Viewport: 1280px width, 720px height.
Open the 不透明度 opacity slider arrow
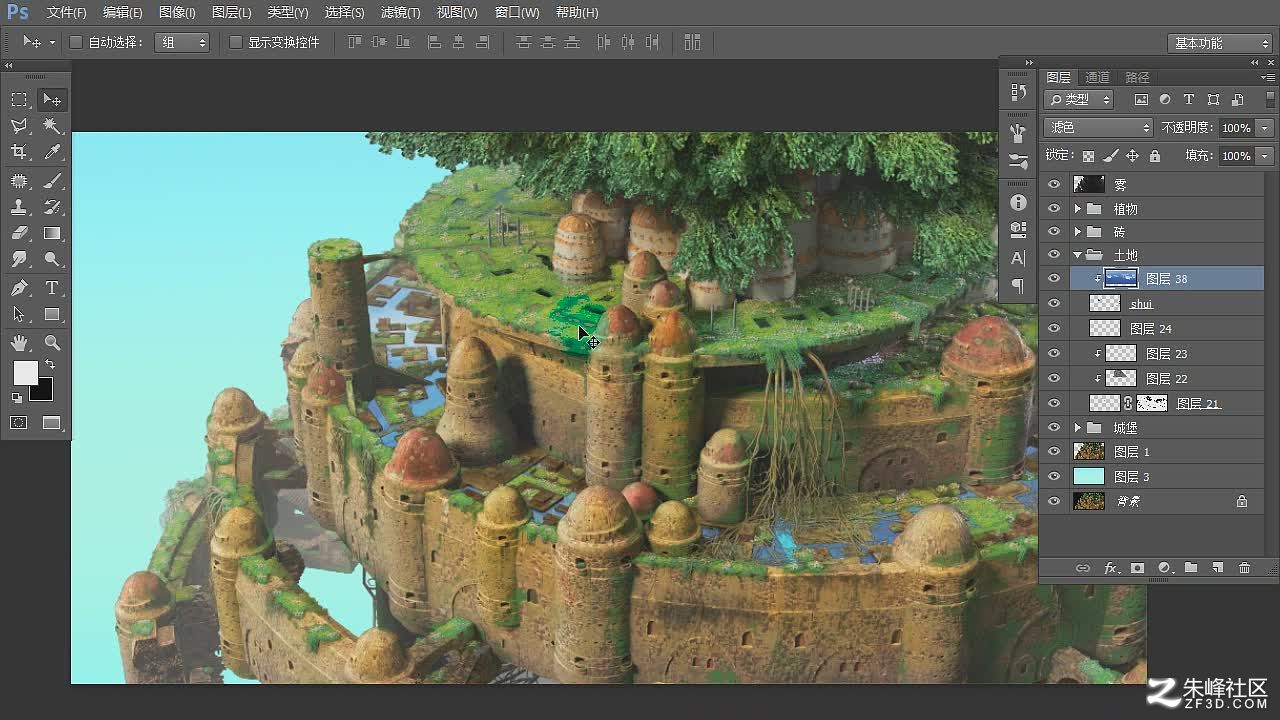coord(1265,128)
